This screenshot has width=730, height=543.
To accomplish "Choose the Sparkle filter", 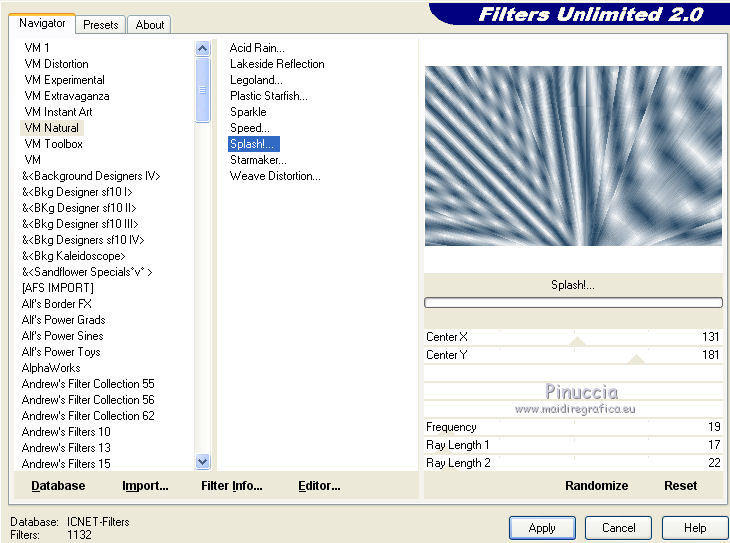I will [248, 112].
